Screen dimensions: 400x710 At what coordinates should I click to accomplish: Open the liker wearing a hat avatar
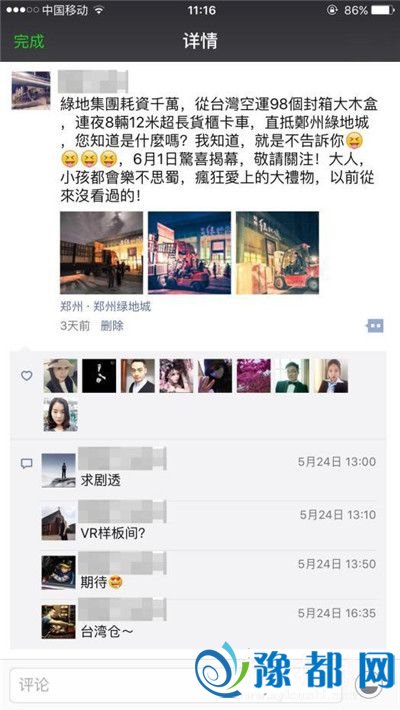[x=60, y=375]
